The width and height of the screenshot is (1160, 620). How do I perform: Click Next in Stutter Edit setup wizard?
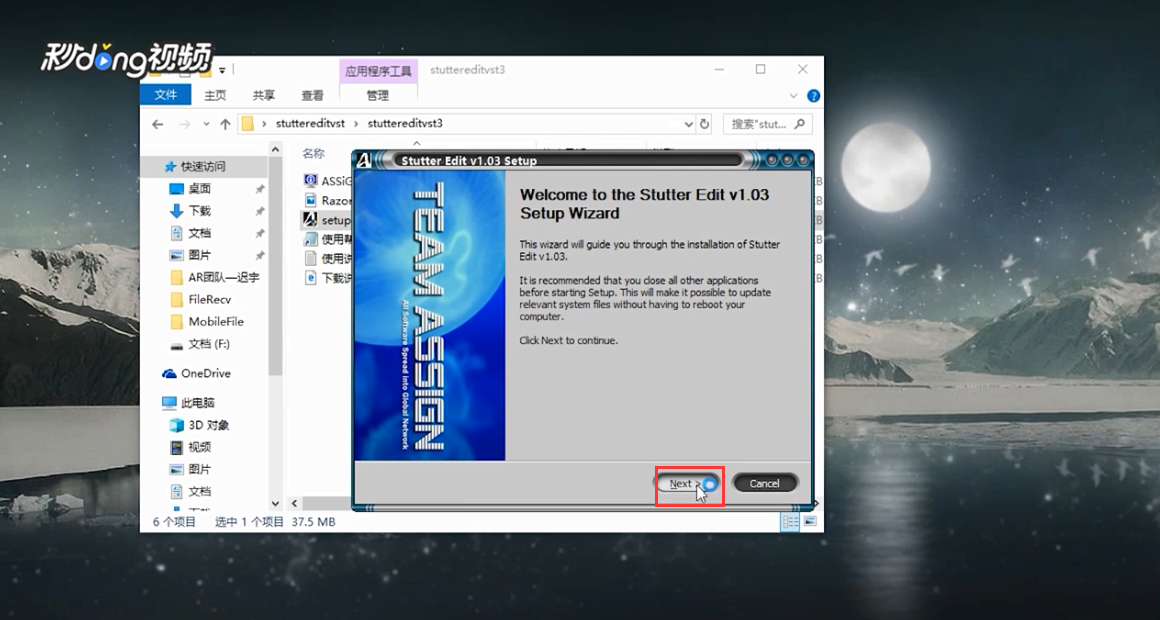(x=687, y=484)
